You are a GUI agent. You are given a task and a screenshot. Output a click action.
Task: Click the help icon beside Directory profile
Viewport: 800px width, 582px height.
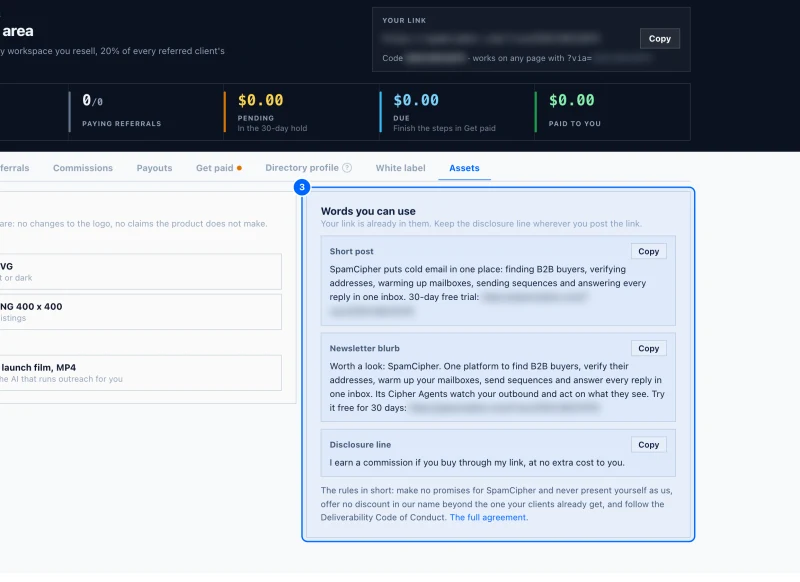pos(347,168)
